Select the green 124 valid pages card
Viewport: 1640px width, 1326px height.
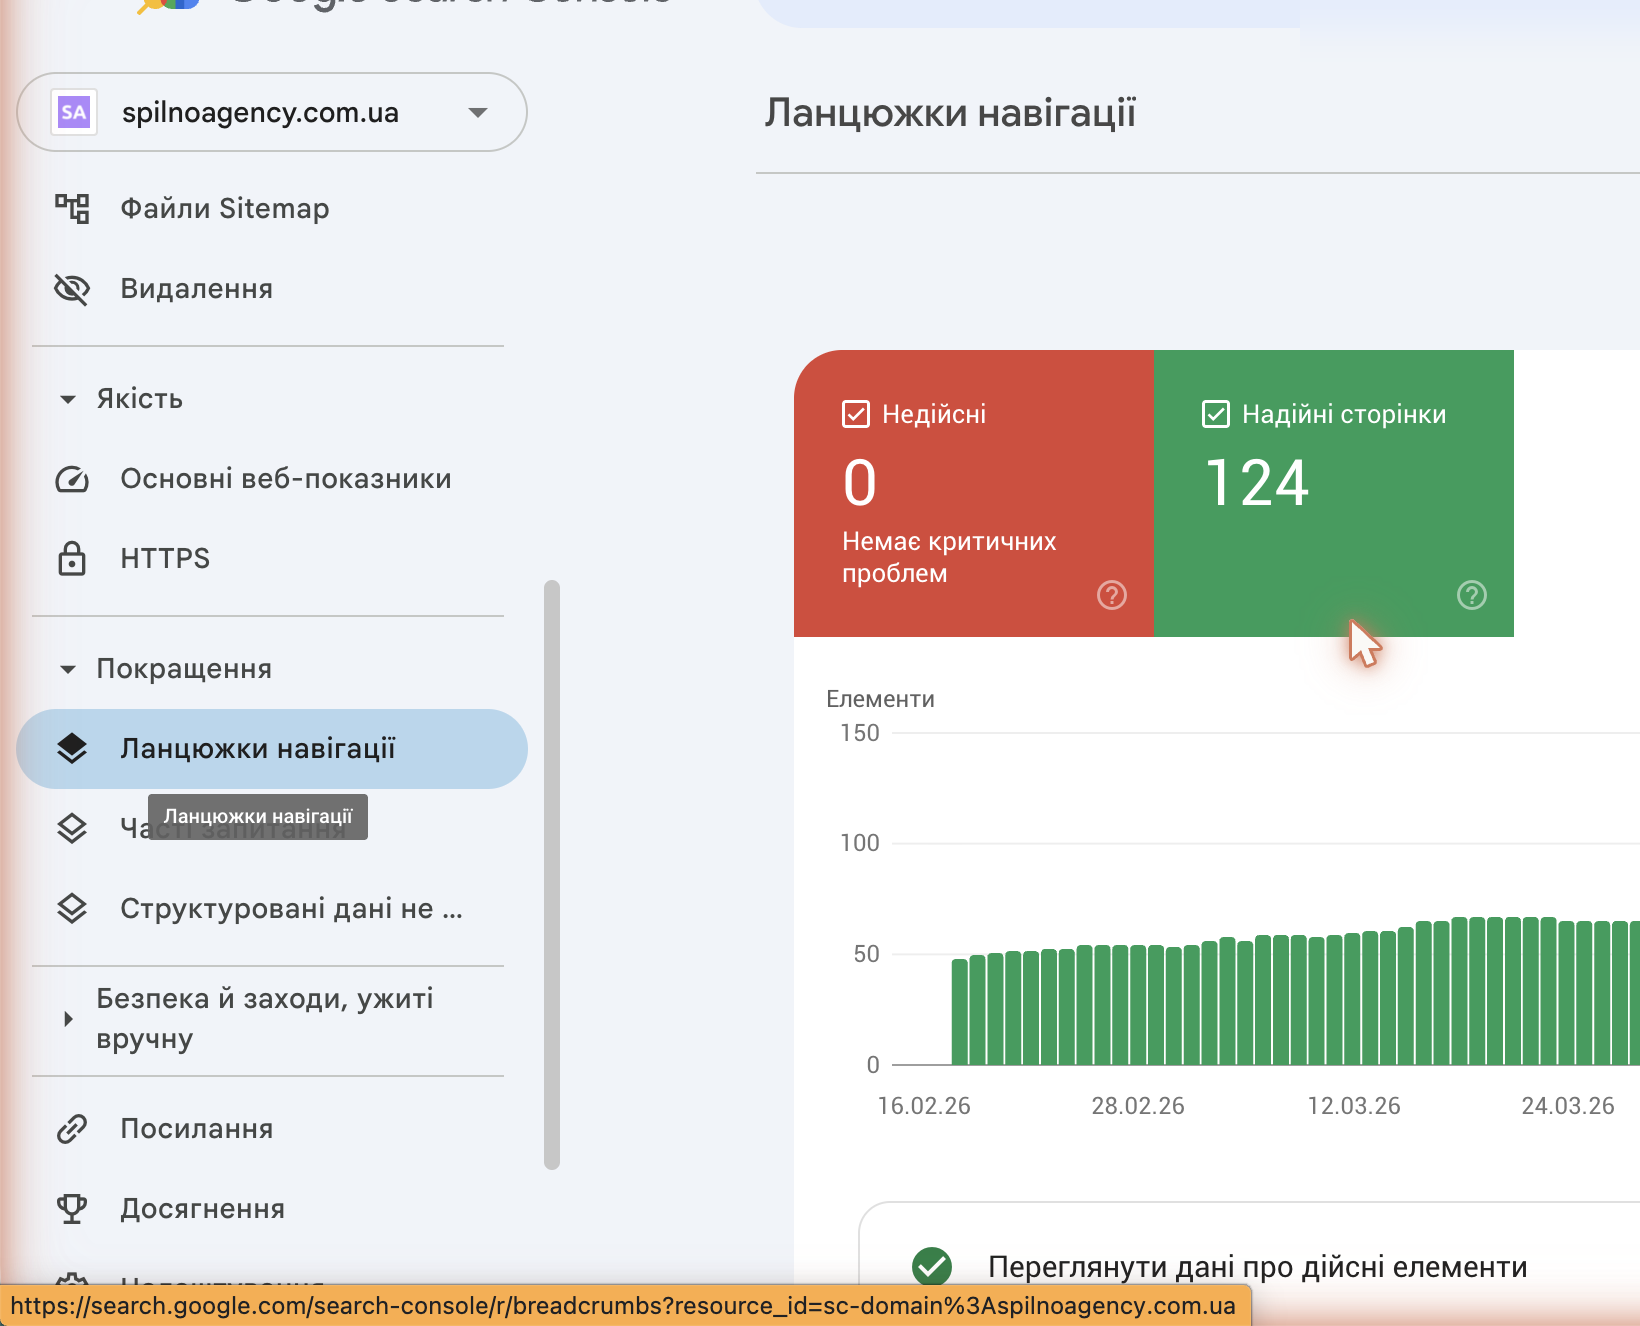click(1334, 493)
